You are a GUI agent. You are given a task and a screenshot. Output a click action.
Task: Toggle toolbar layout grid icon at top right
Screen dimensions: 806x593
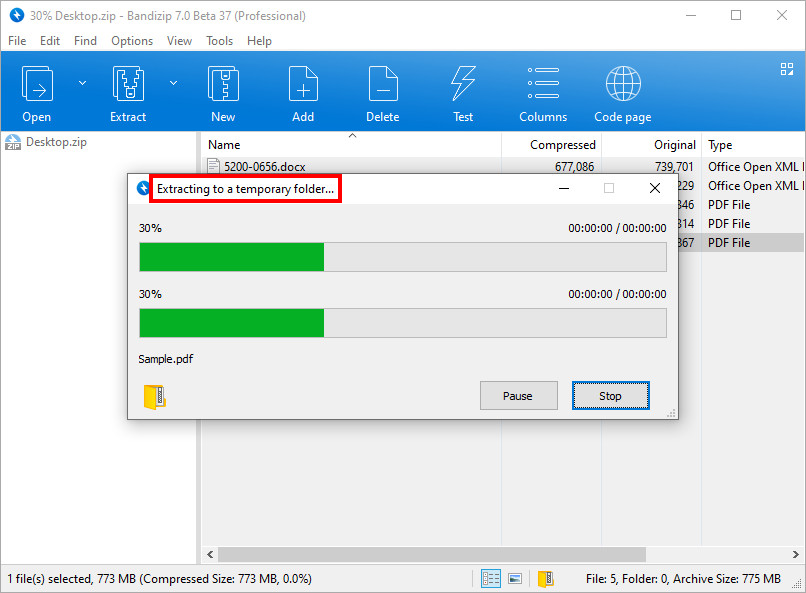[x=786, y=69]
